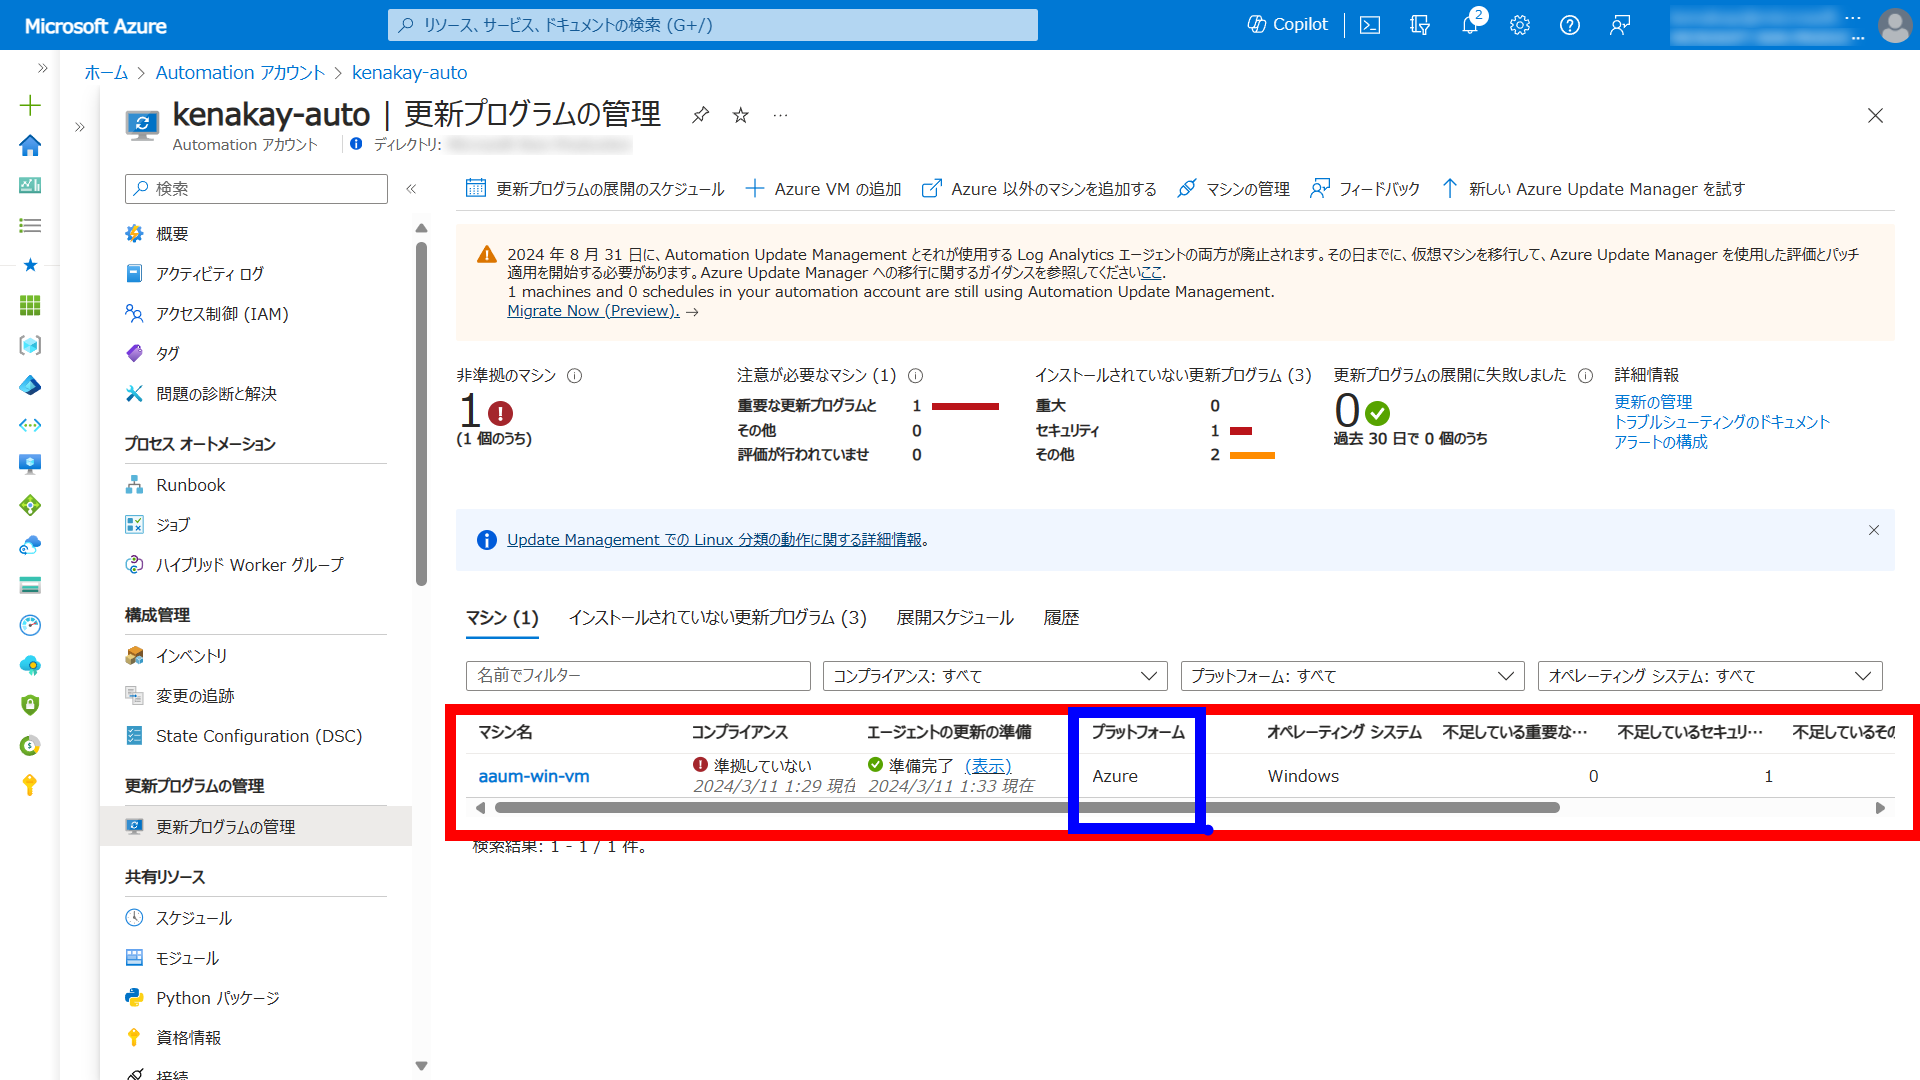Click フィードバック toolbar button
This screenshot has height=1080, width=1920.
pos(1365,189)
